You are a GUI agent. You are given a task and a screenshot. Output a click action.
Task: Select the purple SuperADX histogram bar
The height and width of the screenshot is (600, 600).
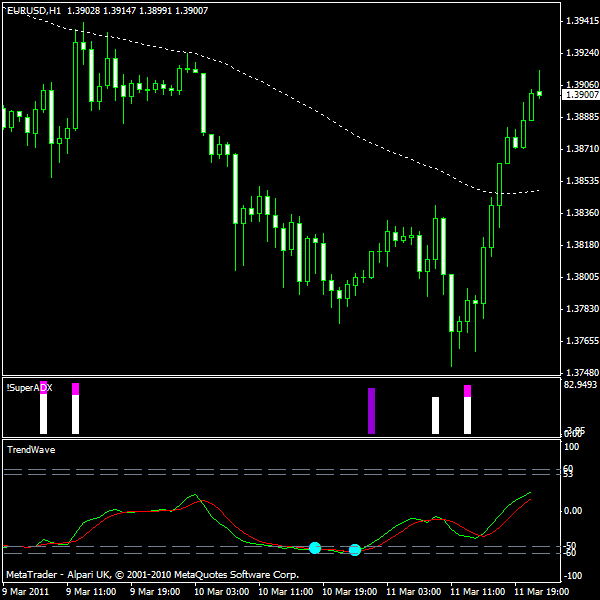[x=371, y=411]
